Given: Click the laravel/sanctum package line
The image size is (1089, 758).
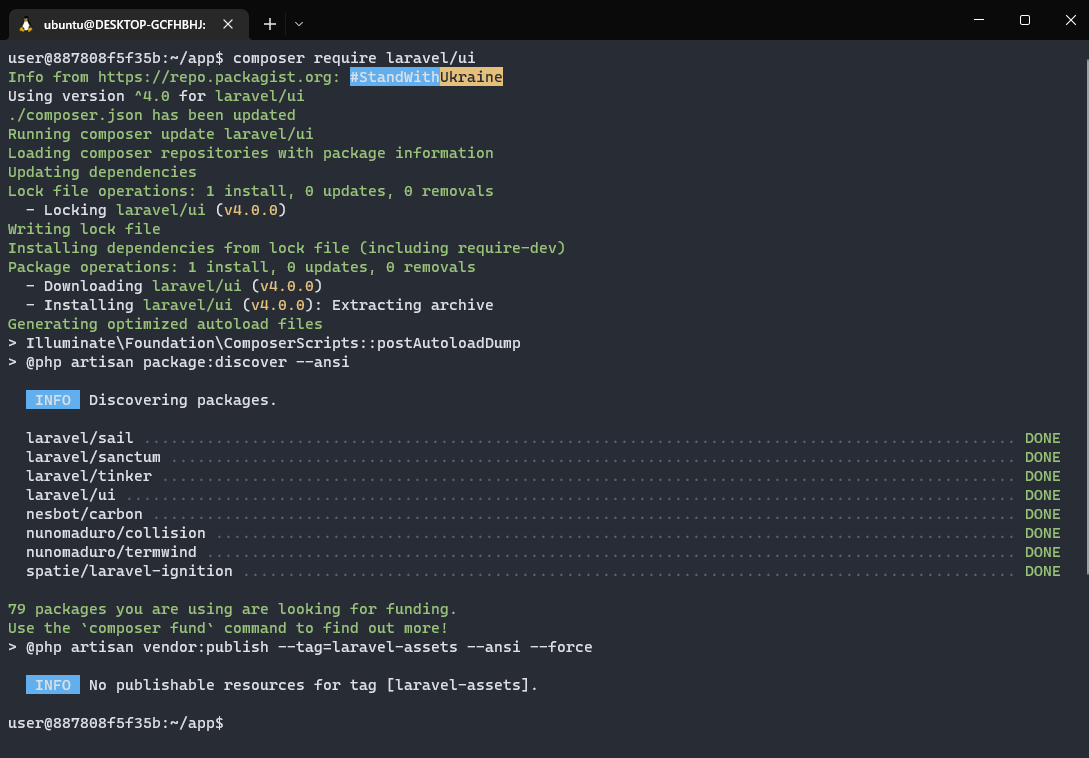Looking at the screenshot, I should [x=543, y=457].
